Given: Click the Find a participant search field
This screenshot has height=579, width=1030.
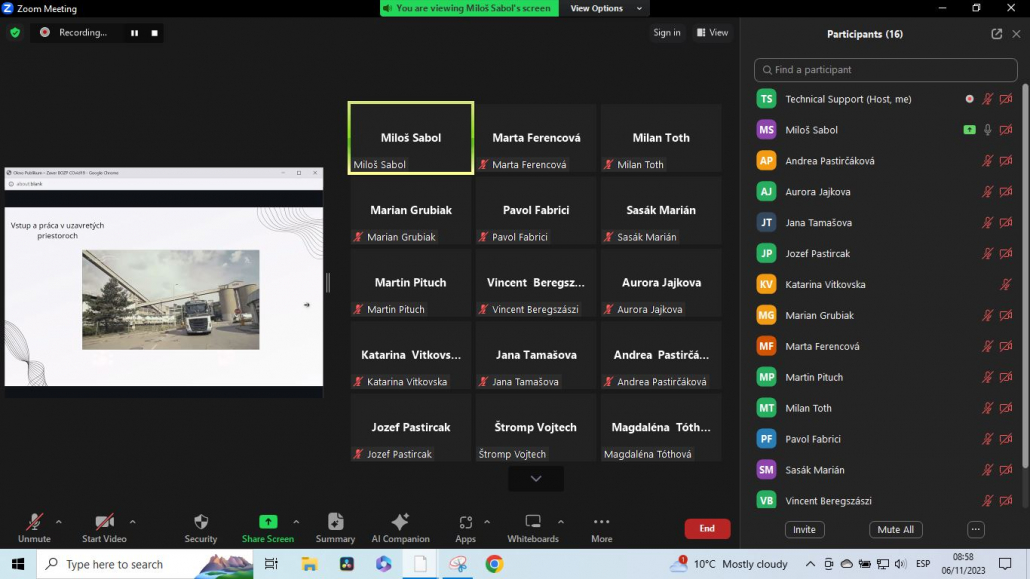Looking at the screenshot, I should click(x=885, y=70).
